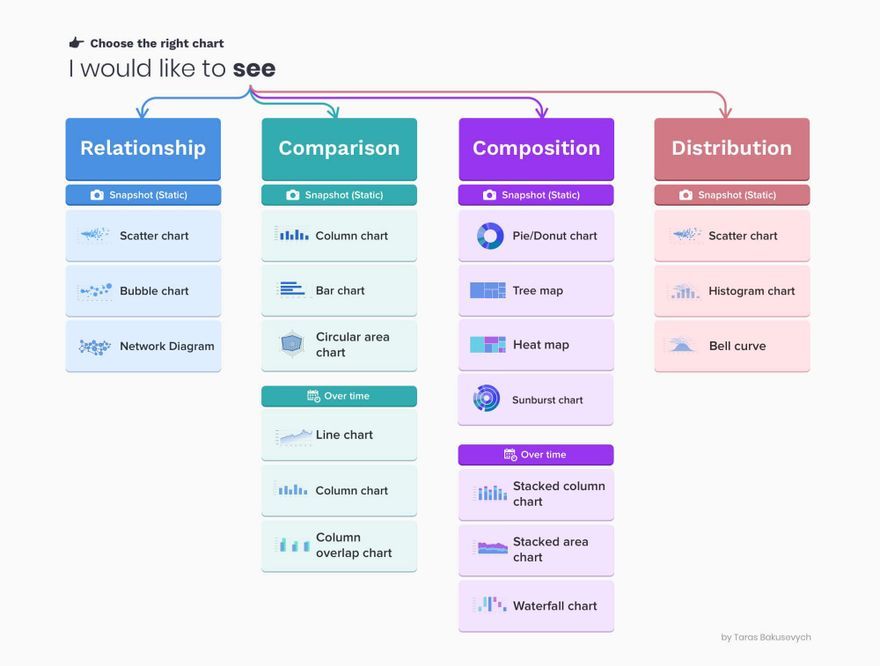Screen dimensions: 880x666
Task: Open the Distribution category header
Action: [x=732, y=149]
